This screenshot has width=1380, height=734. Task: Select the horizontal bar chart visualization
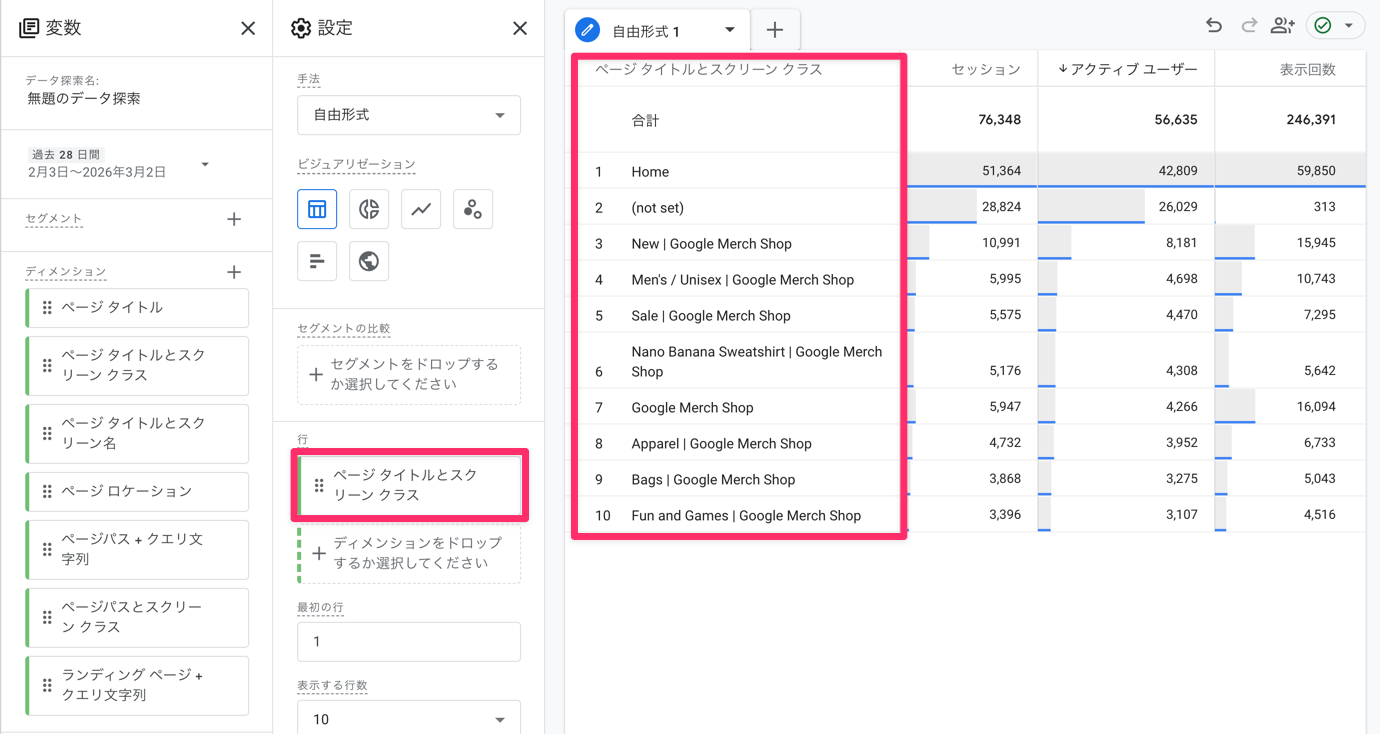coord(317,261)
